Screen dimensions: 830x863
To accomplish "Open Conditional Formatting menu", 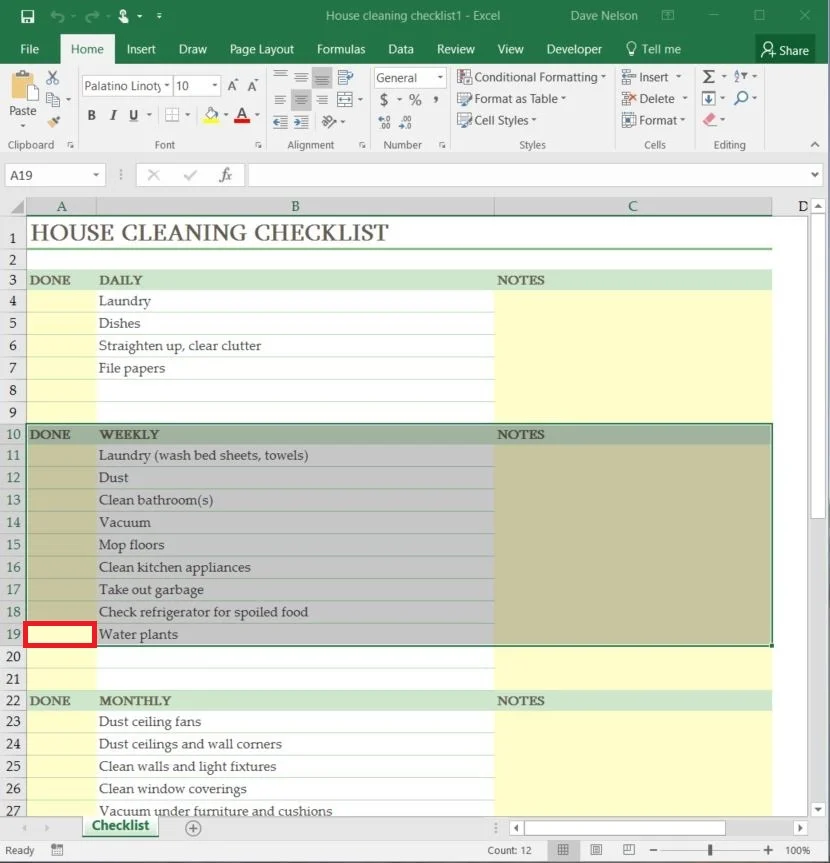I will [531, 77].
